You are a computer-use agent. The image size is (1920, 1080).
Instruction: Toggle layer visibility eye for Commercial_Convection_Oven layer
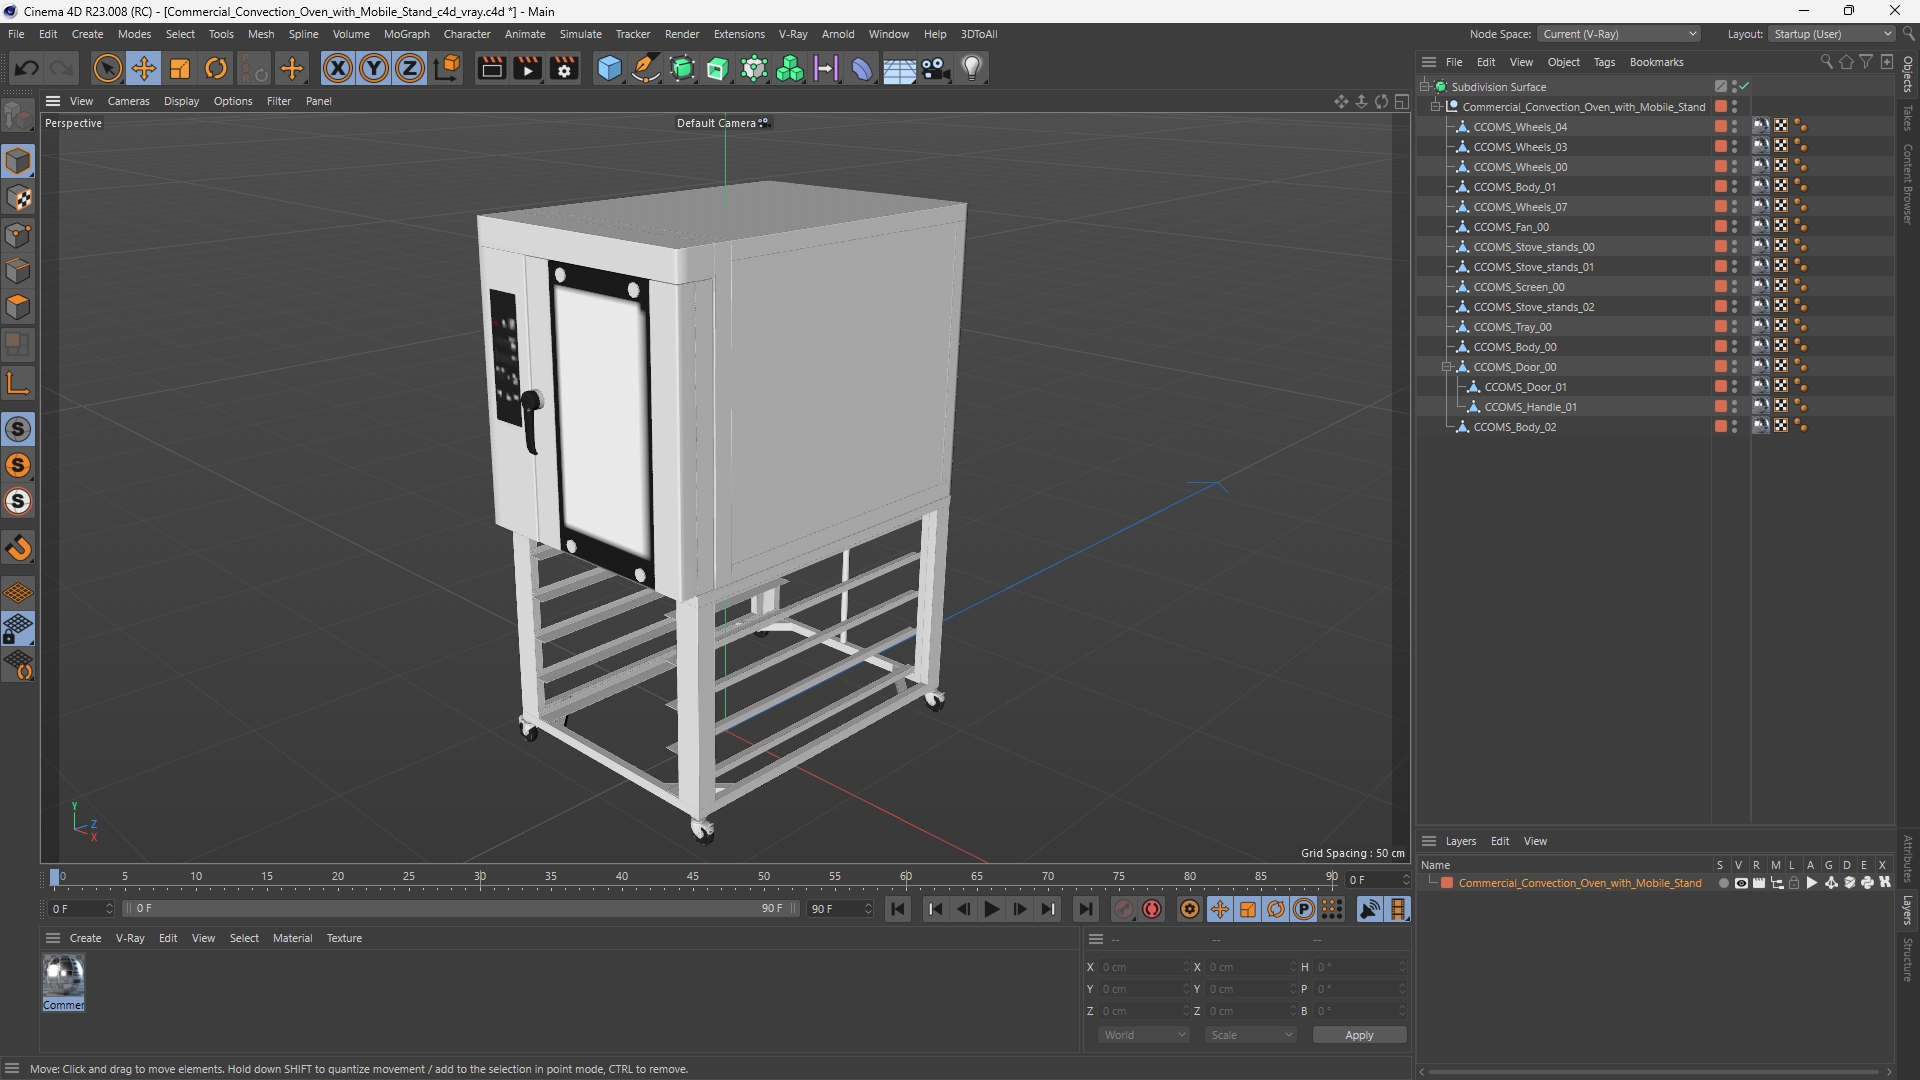(x=1741, y=883)
